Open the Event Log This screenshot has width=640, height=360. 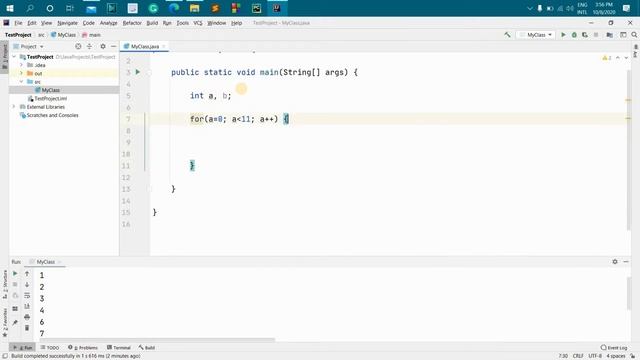[614, 348]
